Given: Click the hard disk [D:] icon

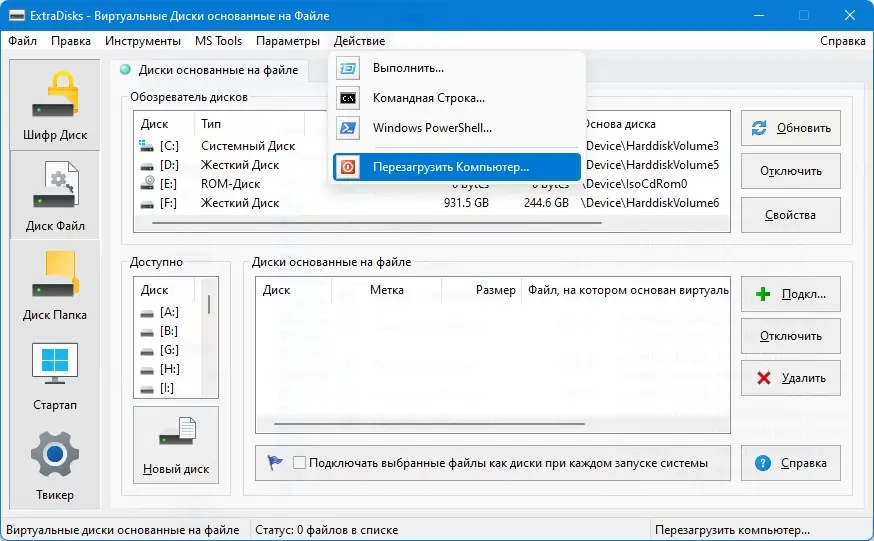Looking at the screenshot, I should coord(147,165).
